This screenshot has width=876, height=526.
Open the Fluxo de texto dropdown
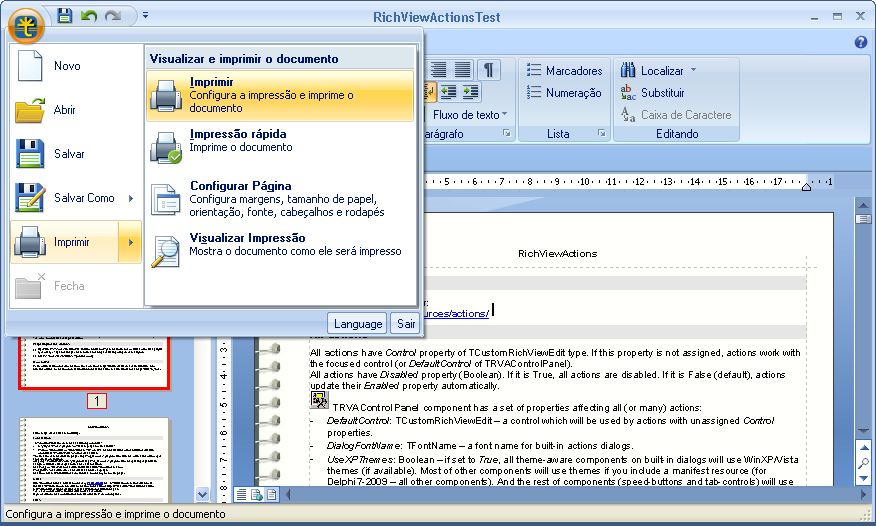click(x=470, y=115)
